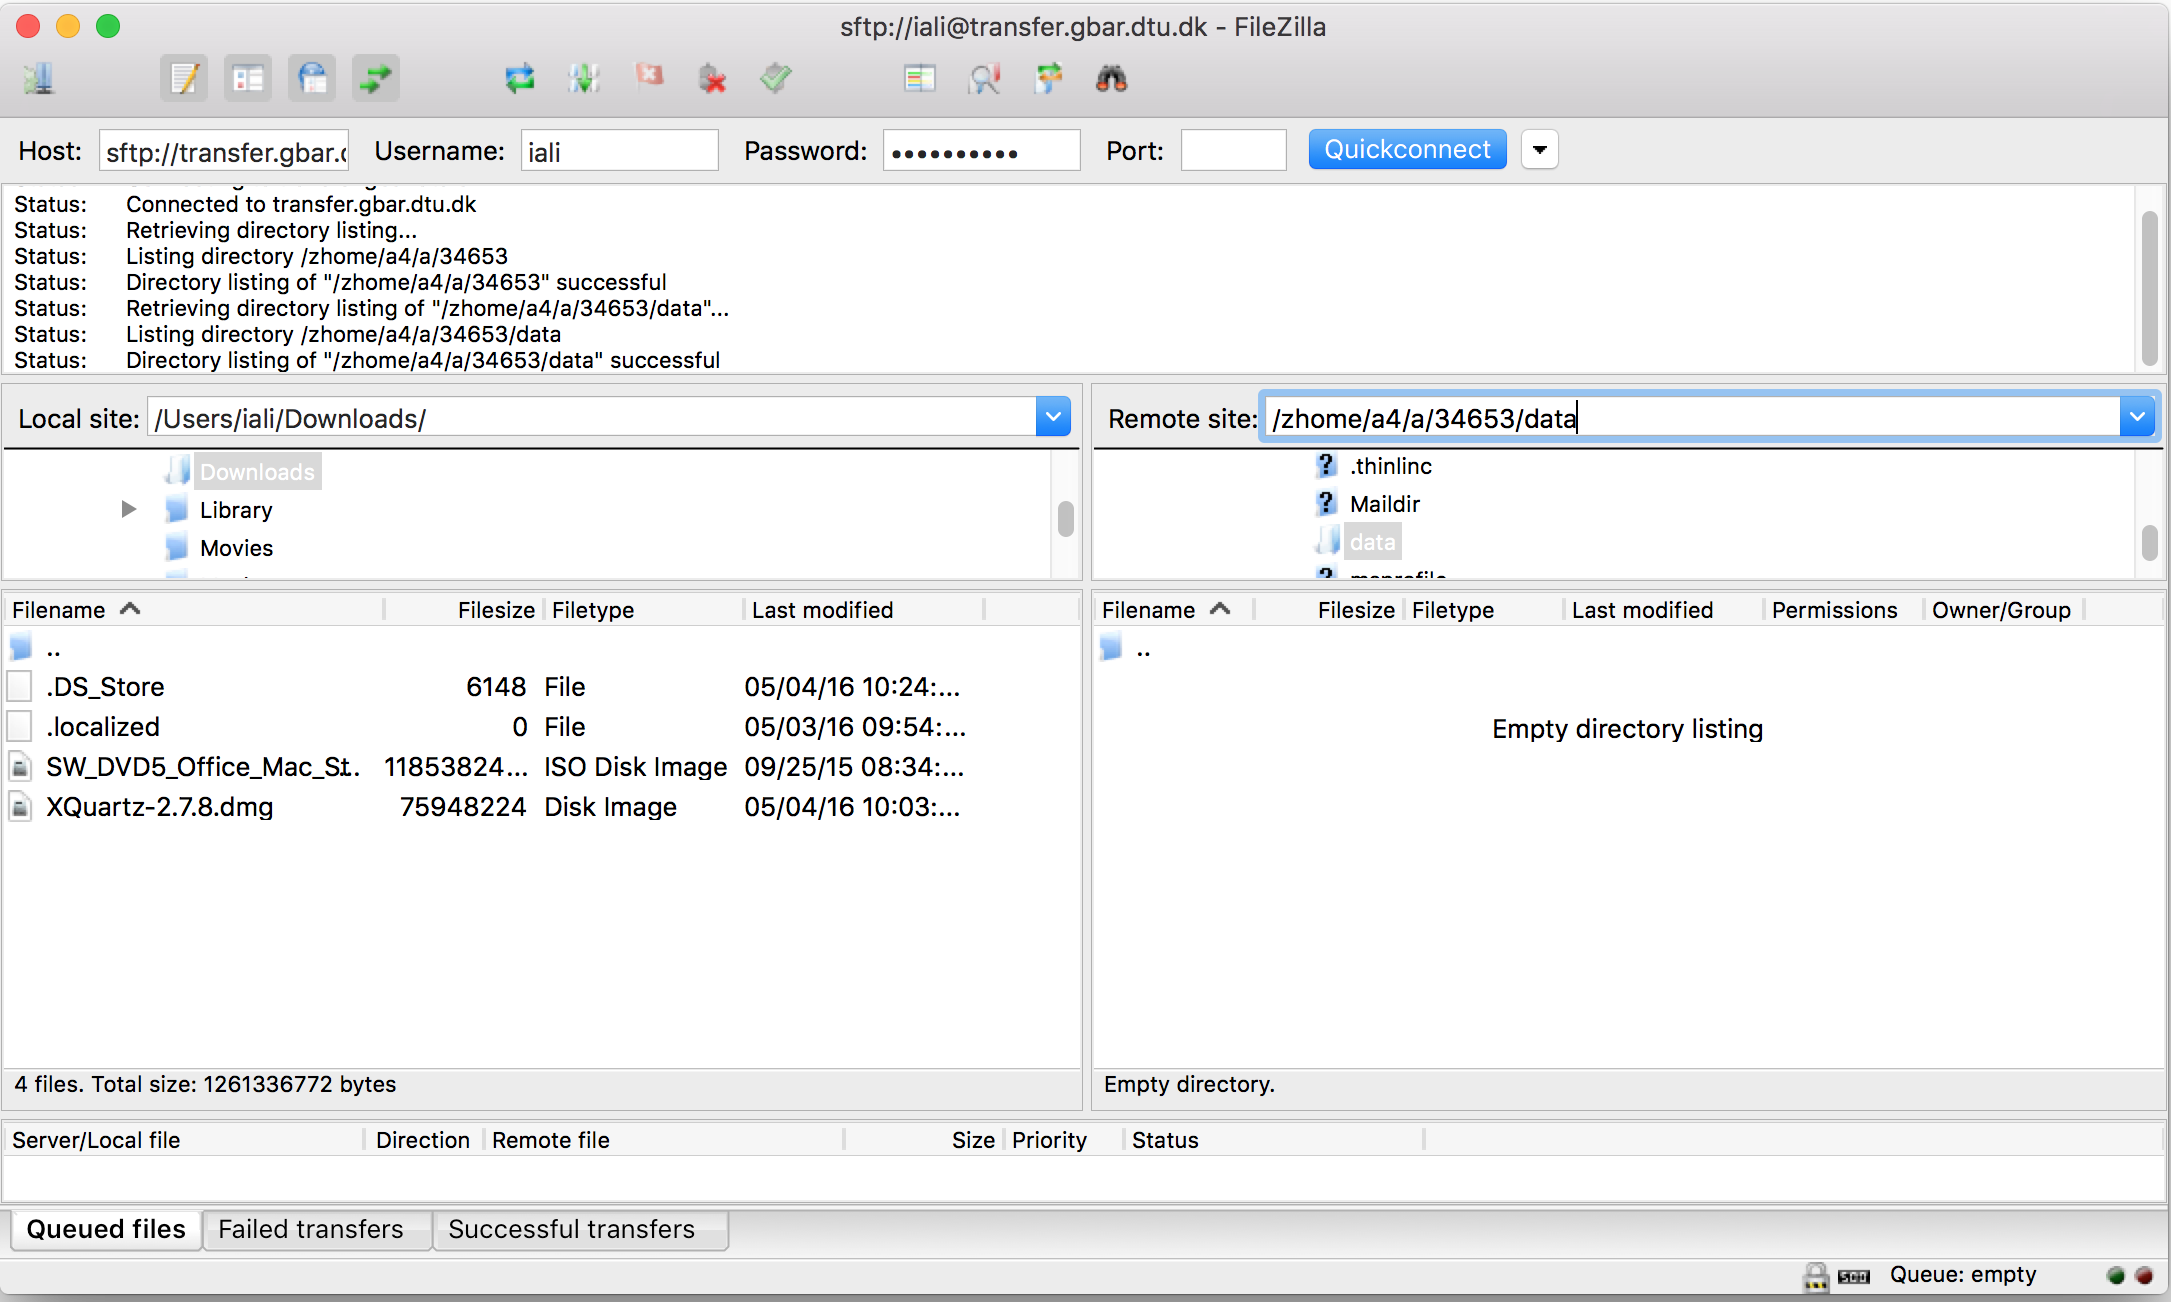The width and height of the screenshot is (2171, 1302).
Task: Click the green activity indicator light
Action: coord(2115,1275)
